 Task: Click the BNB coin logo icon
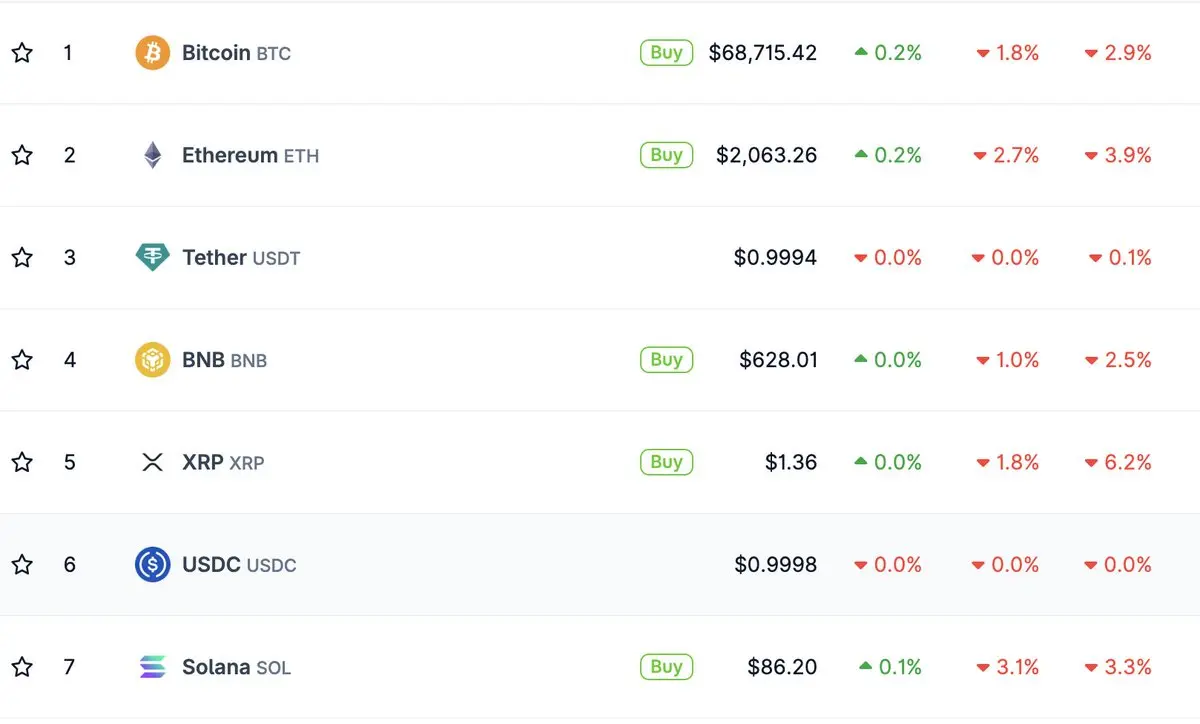click(x=152, y=360)
